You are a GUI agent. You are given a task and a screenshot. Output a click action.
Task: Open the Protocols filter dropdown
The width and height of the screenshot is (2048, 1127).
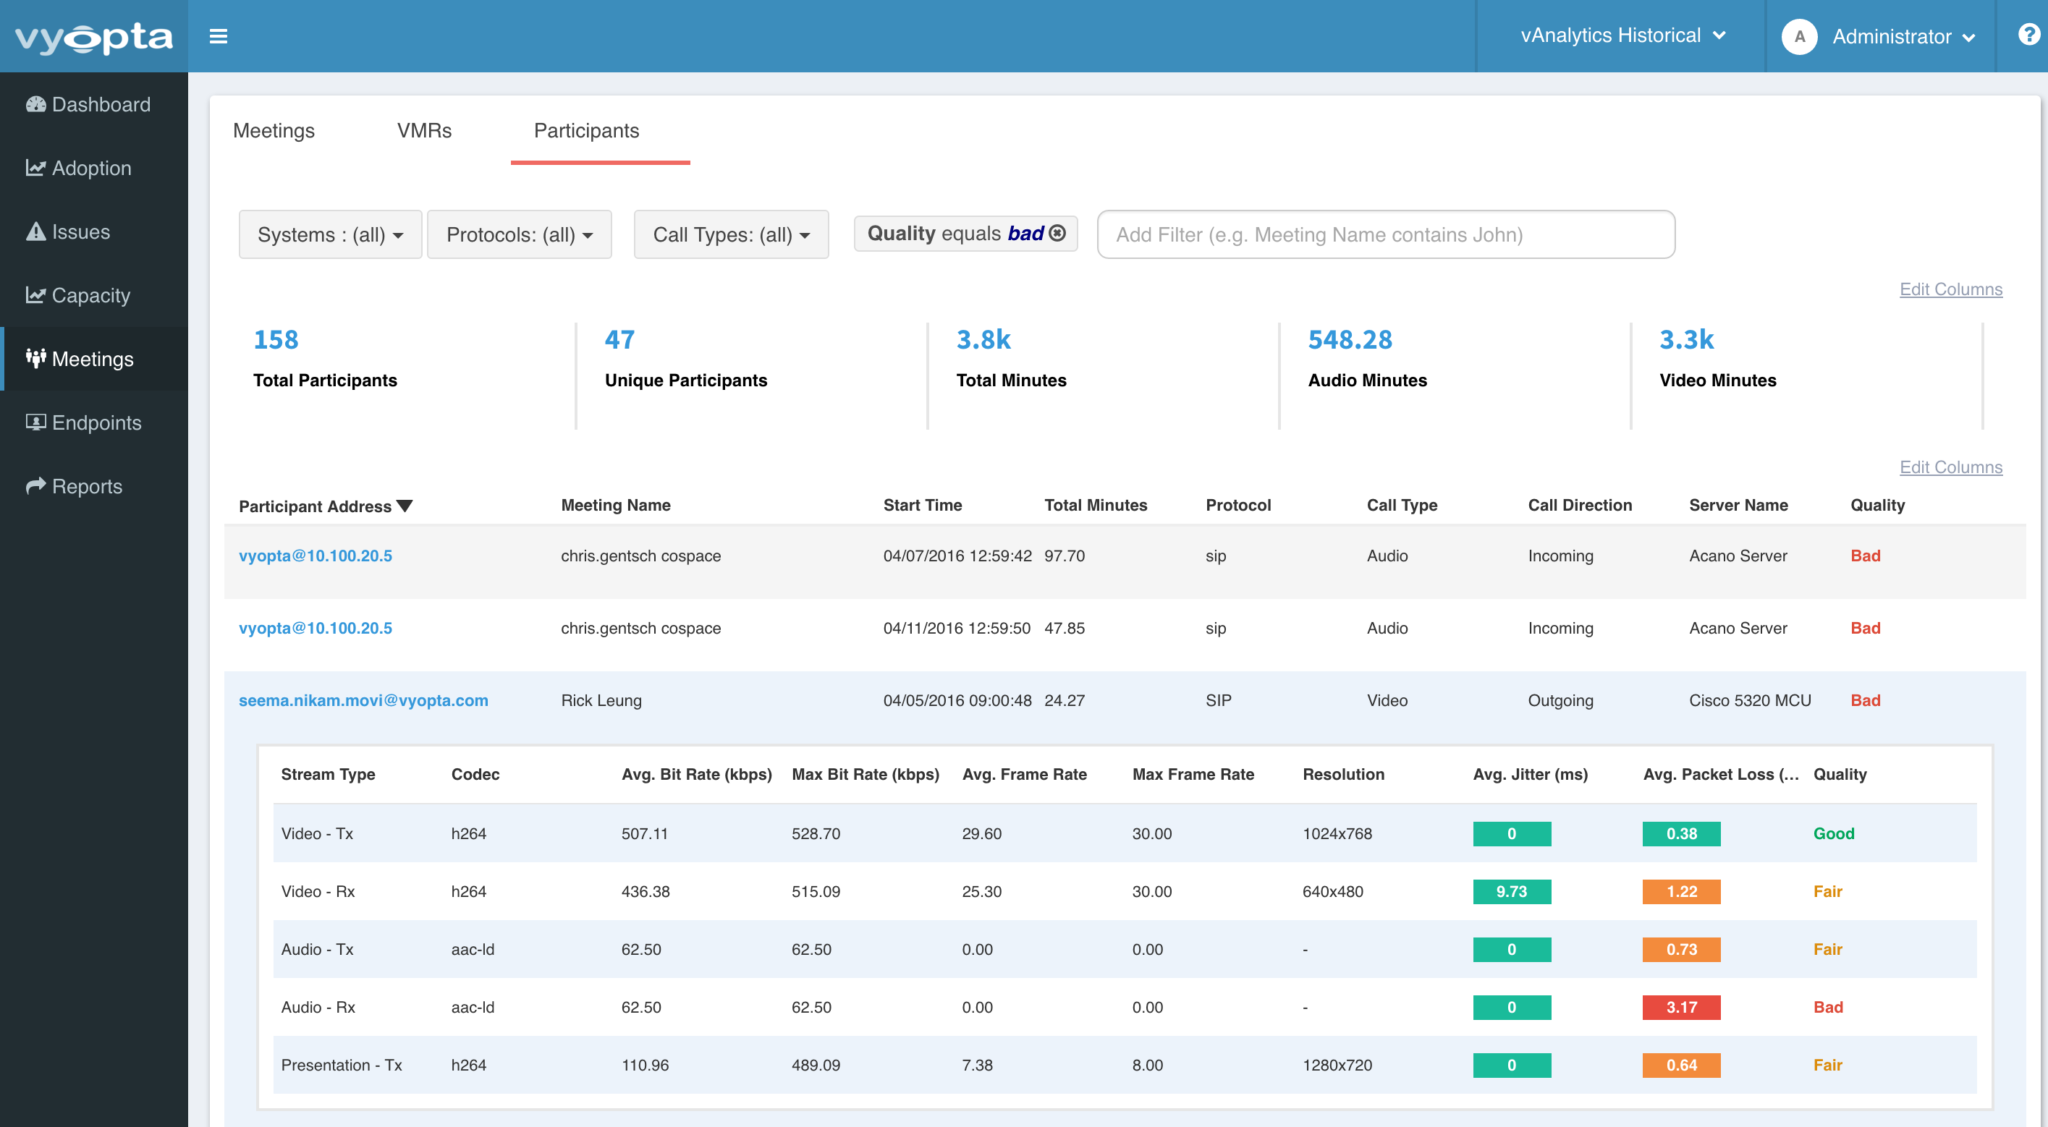tap(519, 234)
